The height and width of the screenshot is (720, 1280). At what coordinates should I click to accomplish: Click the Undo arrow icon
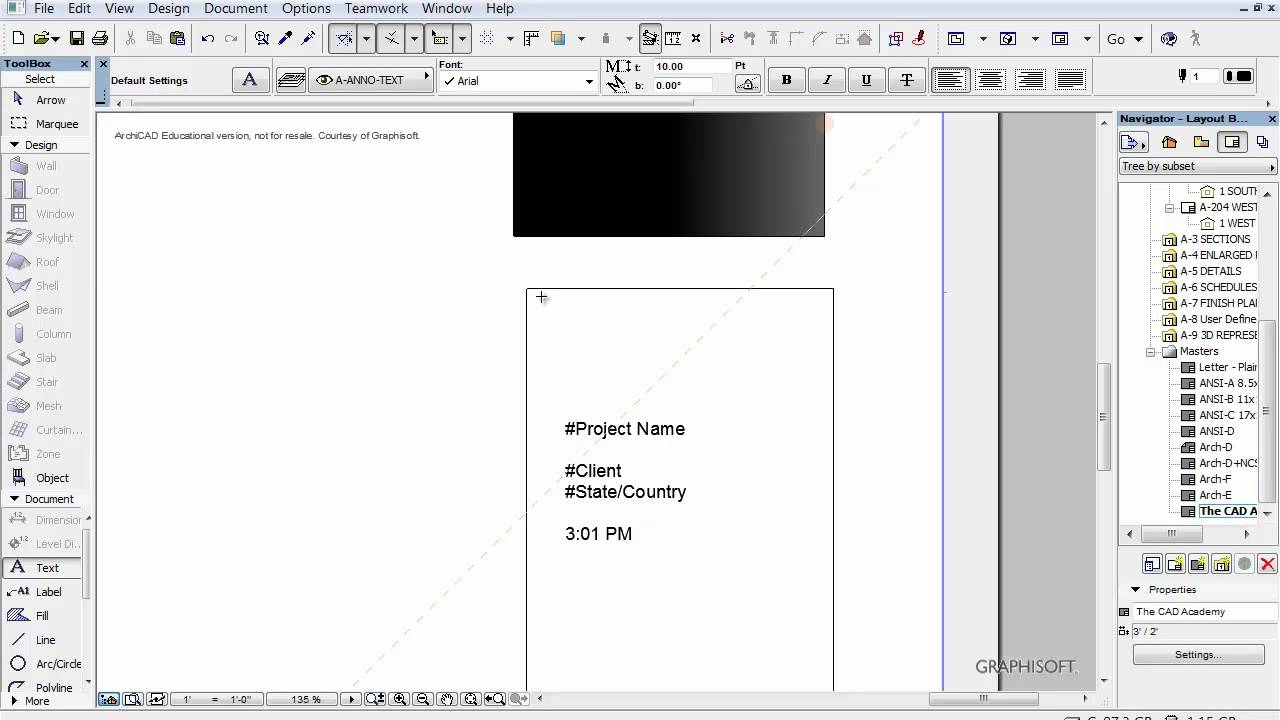(208, 39)
